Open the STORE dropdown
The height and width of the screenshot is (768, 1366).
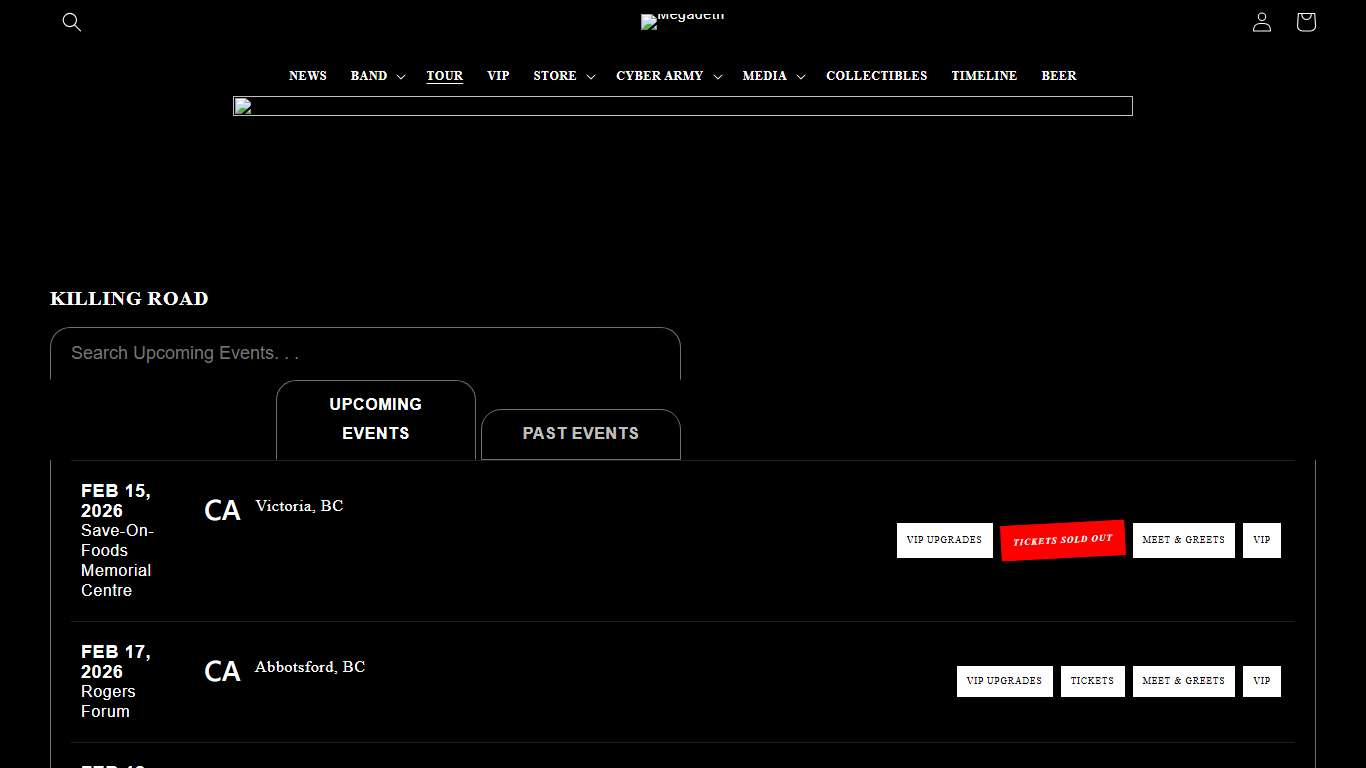[x=563, y=75]
